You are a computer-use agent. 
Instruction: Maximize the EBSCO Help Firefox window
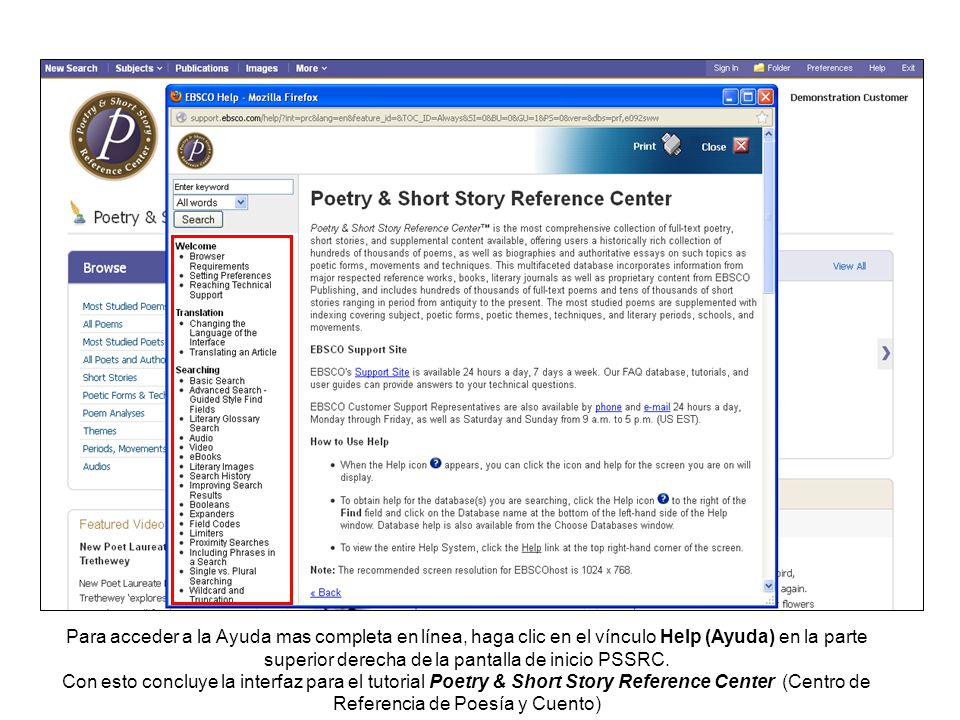(748, 97)
